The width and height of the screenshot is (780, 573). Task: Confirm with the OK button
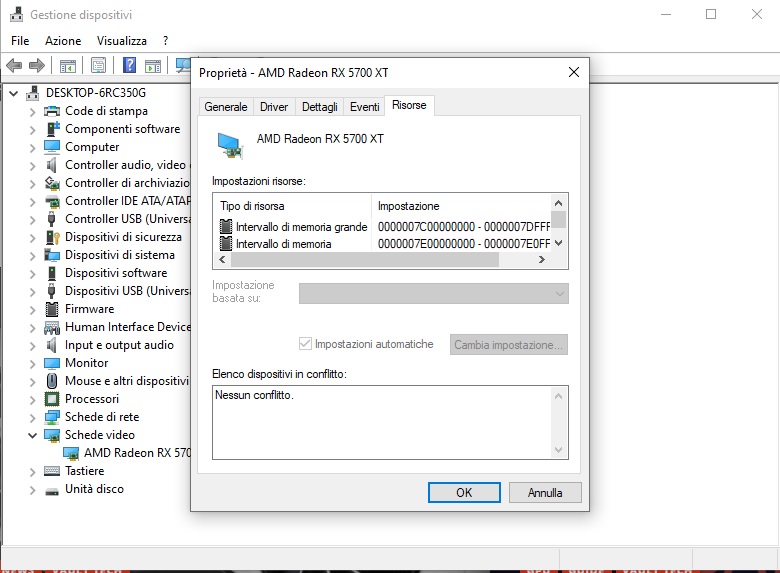tap(464, 492)
